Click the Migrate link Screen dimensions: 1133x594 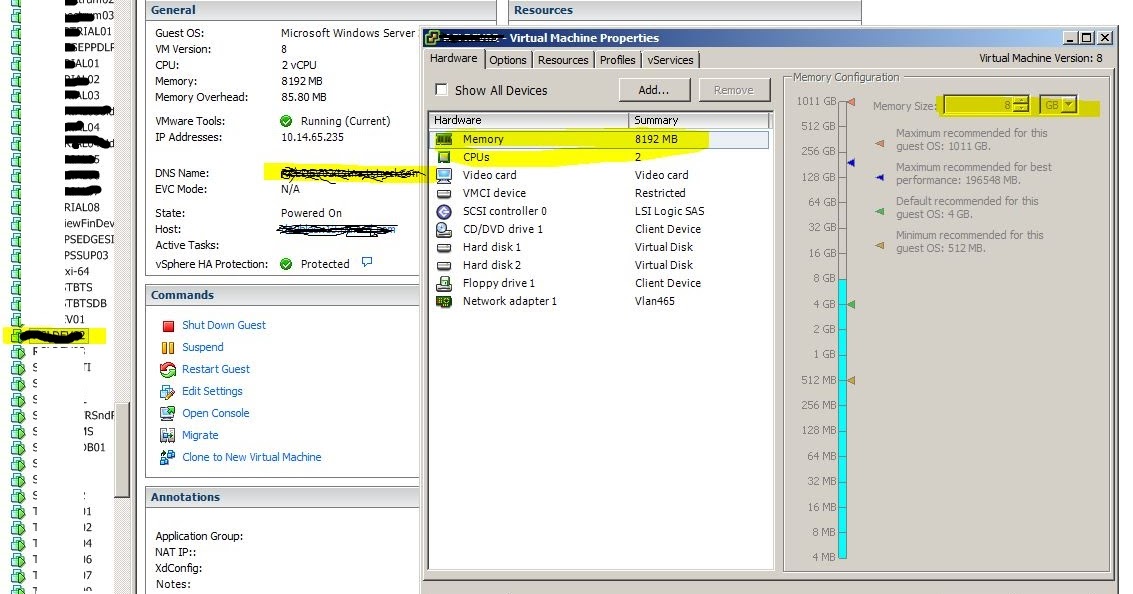(x=200, y=435)
